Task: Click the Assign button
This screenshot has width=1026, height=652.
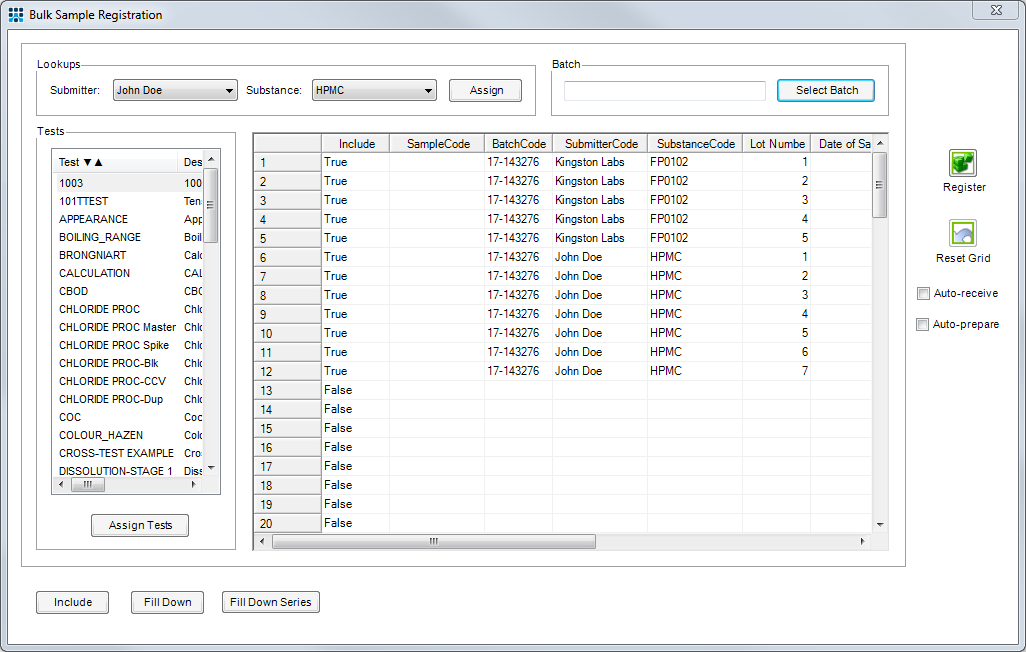Action: pos(485,90)
